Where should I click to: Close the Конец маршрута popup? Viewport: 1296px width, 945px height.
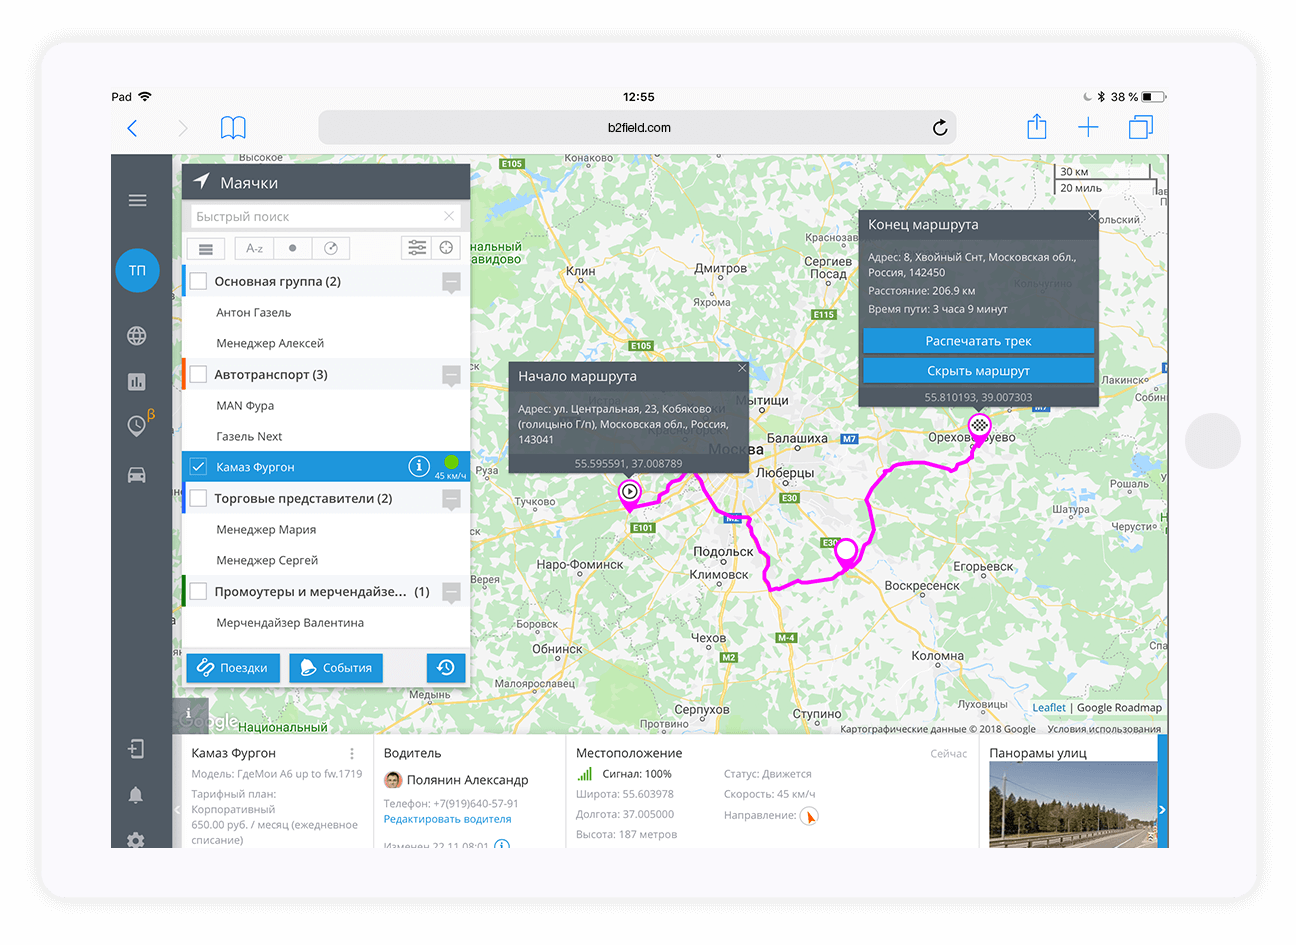click(1092, 216)
